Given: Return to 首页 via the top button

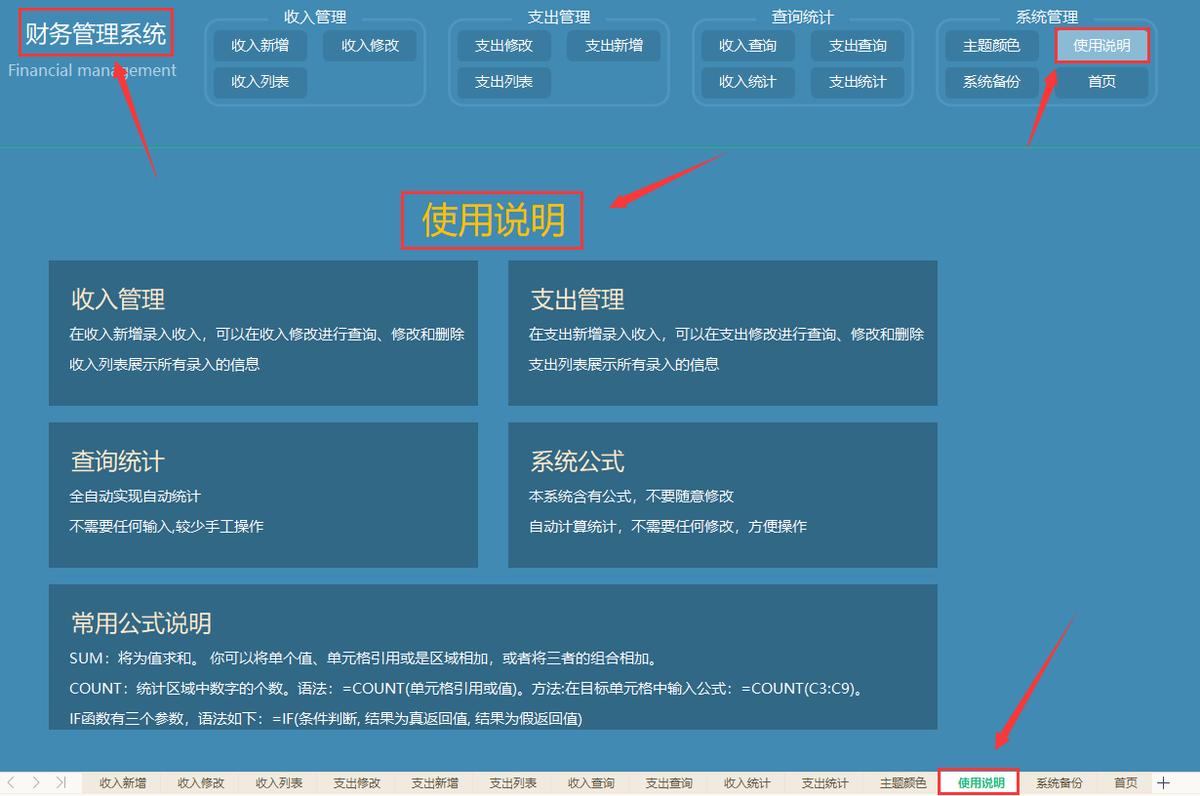Looking at the screenshot, I should (x=1102, y=83).
